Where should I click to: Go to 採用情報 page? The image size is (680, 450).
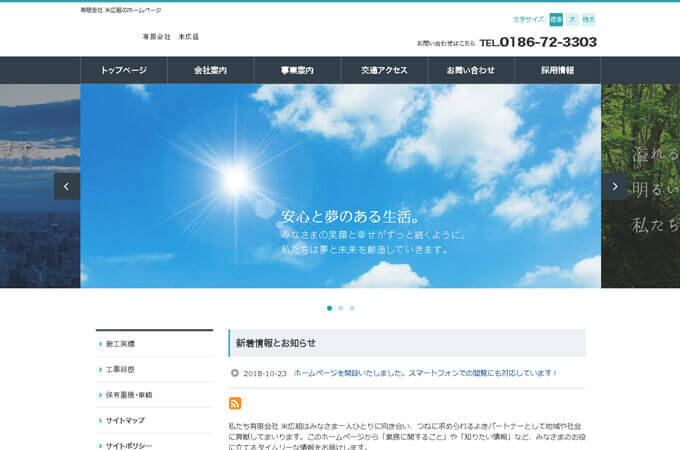point(557,70)
